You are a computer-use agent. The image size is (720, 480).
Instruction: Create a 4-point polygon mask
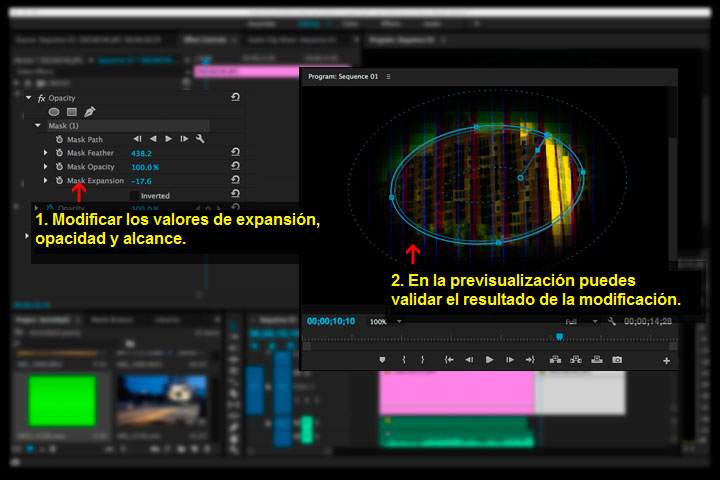(x=72, y=112)
